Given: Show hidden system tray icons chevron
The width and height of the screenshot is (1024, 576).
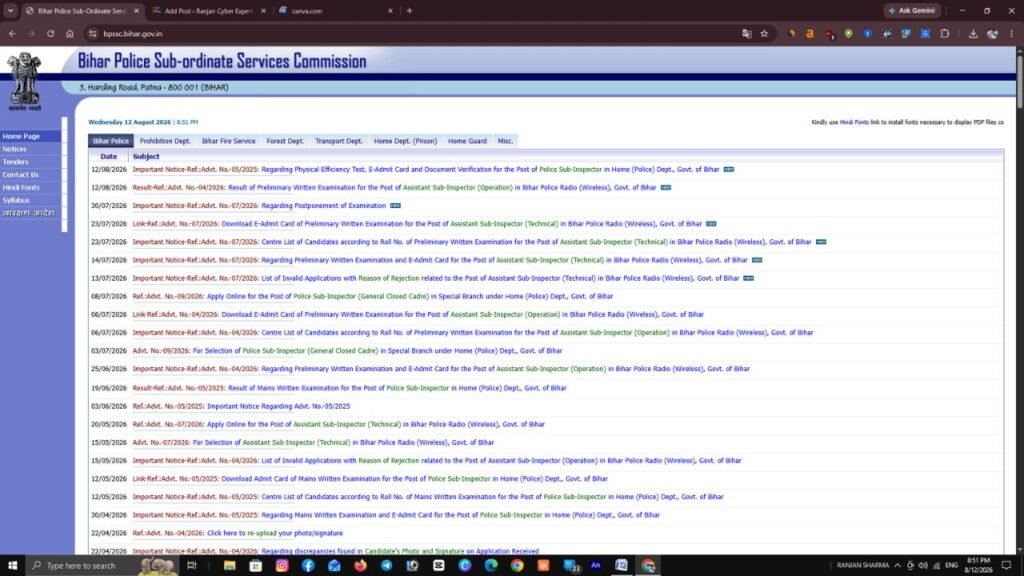Looking at the screenshot, I should coord(897,565).
